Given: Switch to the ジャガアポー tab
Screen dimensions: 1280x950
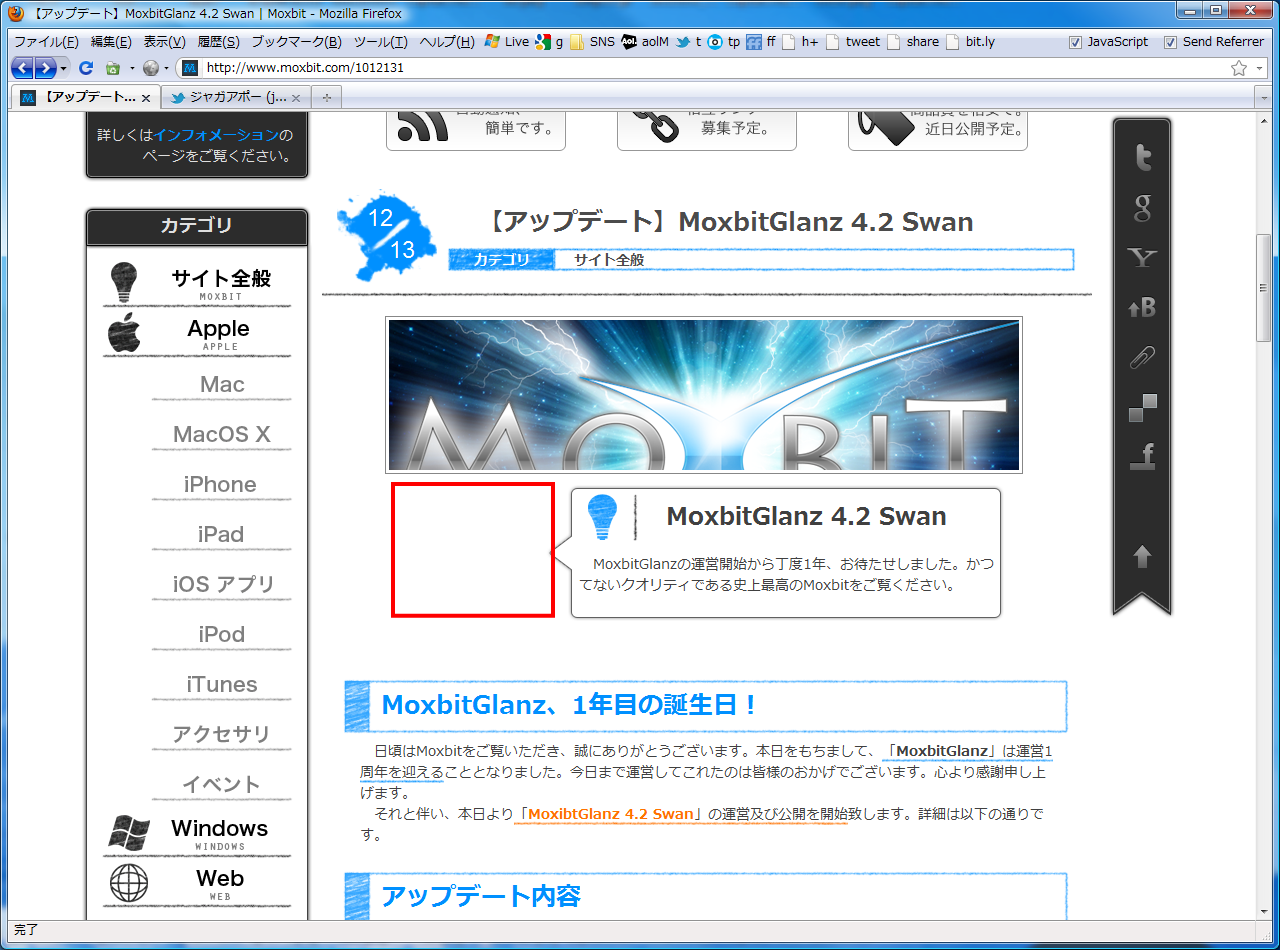Looking at the screenshot, I should [x=237, y=97].
